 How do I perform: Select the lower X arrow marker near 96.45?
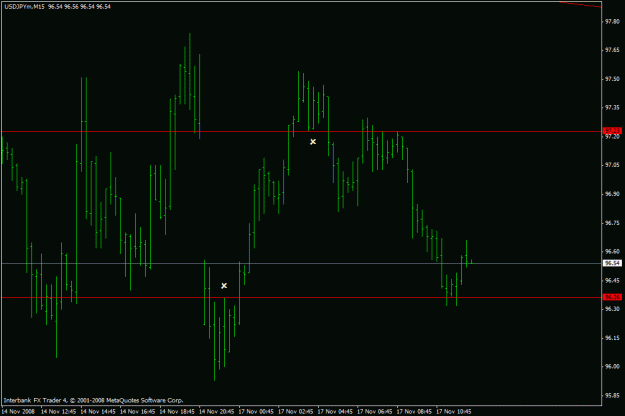[x=224, y=286]
